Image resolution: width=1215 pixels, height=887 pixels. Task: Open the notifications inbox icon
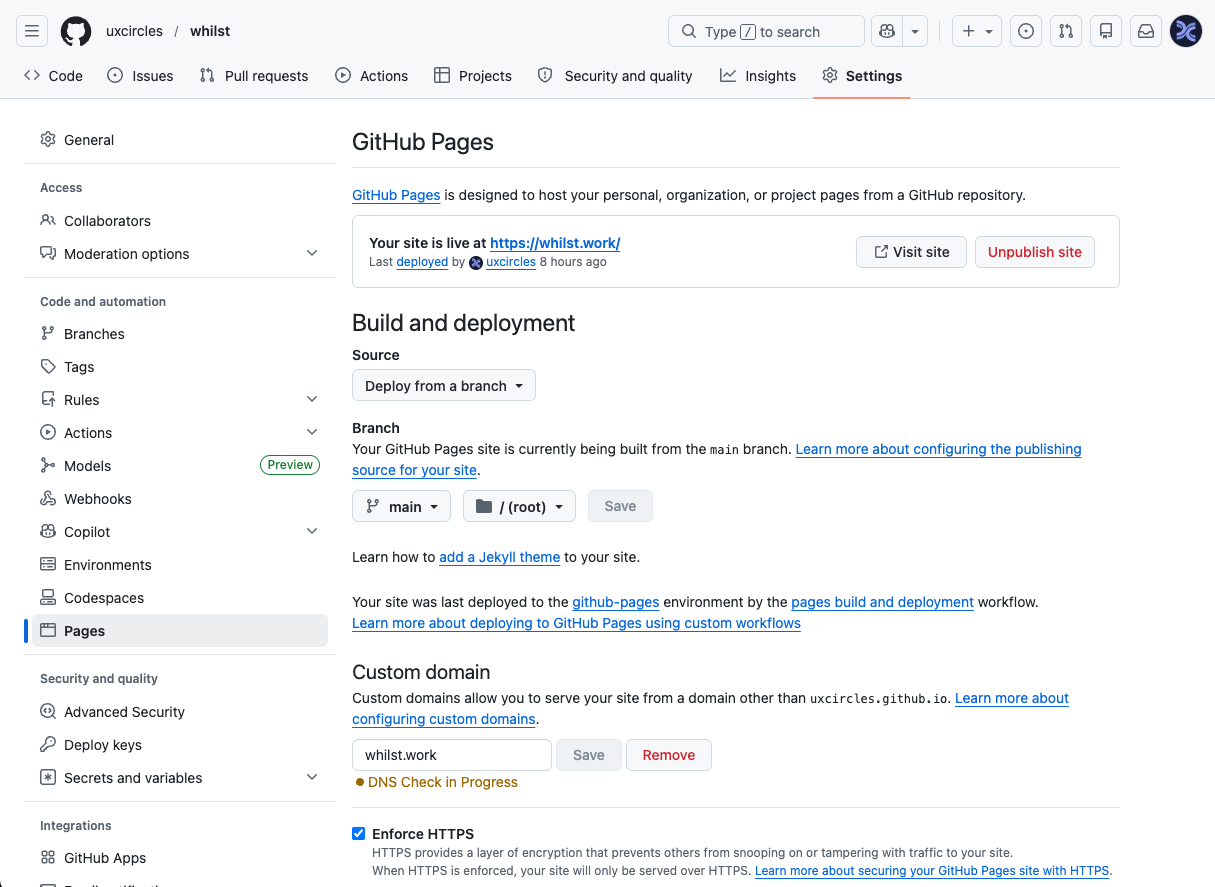click(x=1146, y=31)
